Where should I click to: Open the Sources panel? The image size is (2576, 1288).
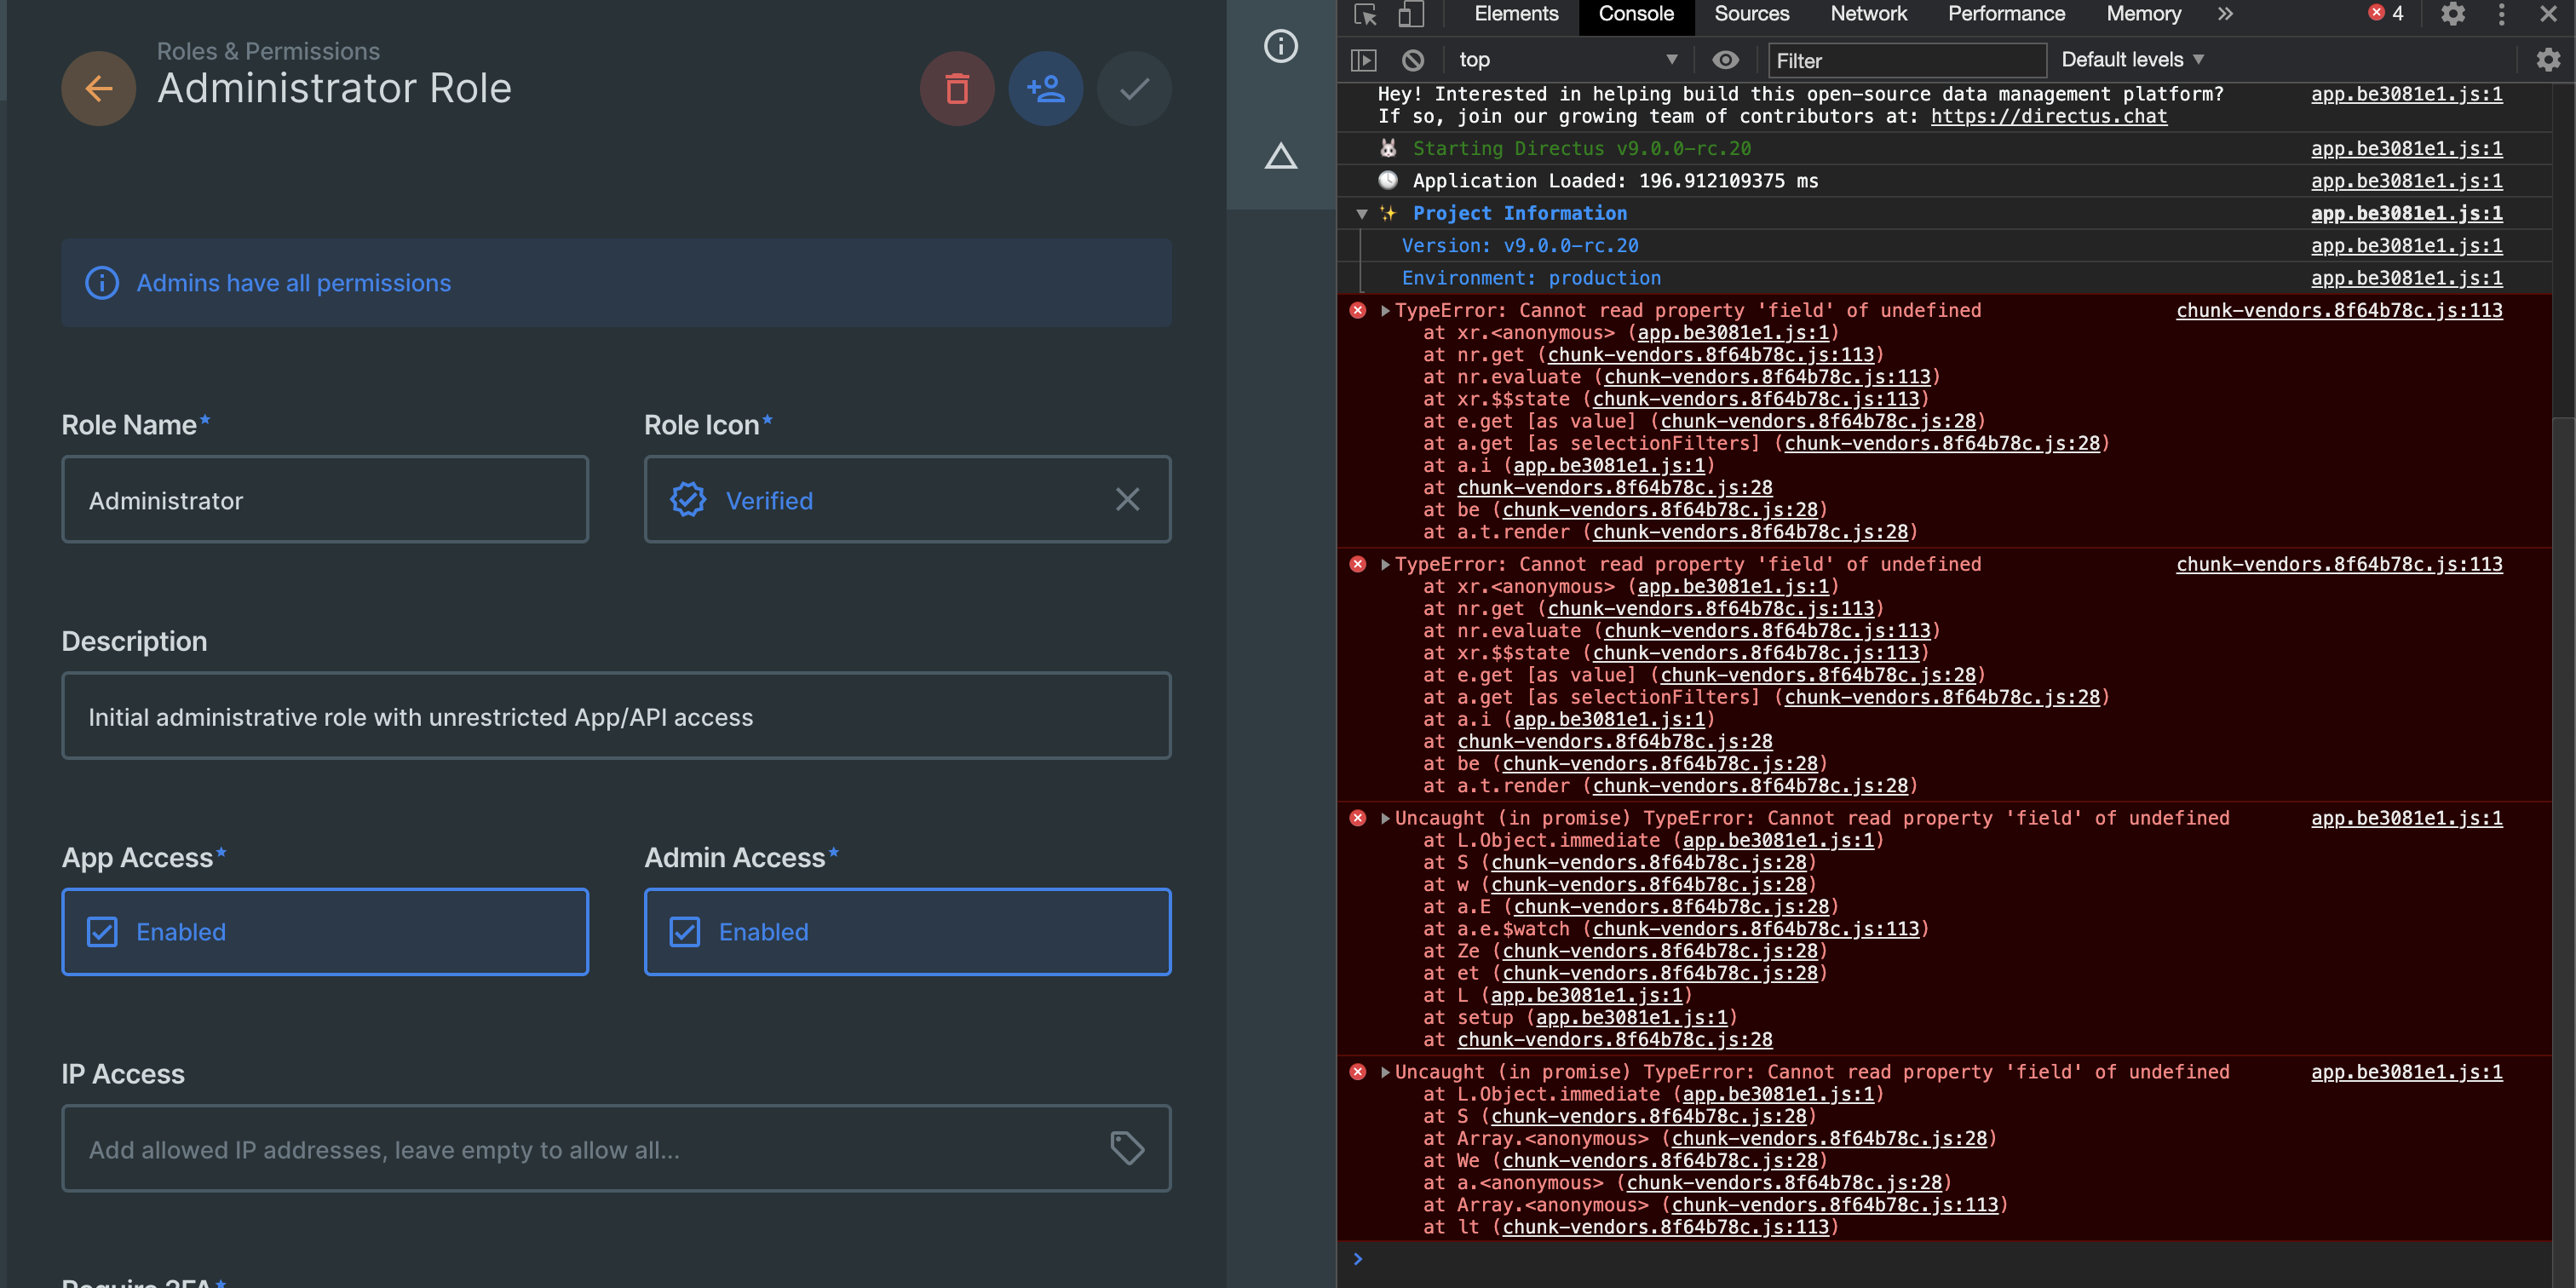pos(1751,13)
